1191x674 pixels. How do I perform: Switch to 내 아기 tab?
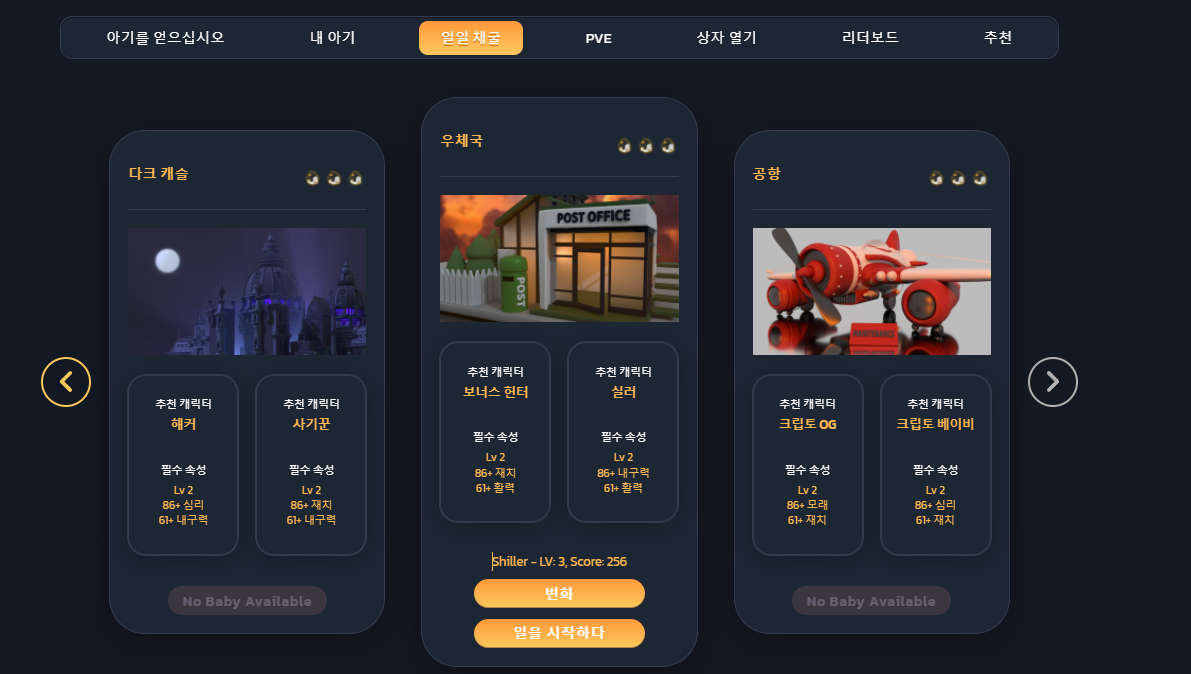(333, 37)
